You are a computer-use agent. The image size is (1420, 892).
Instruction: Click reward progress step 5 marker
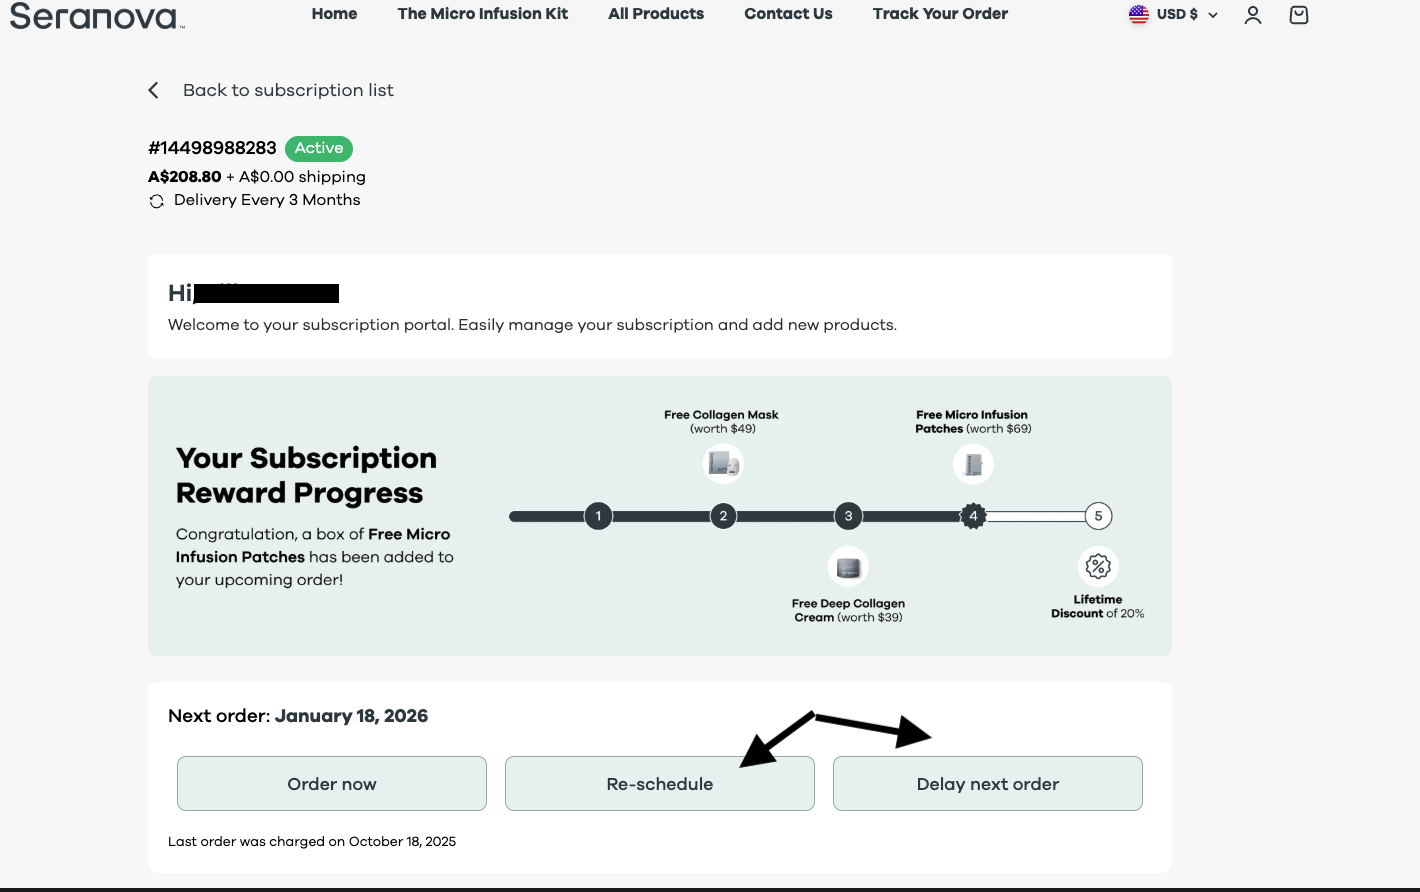point(1098,516)
